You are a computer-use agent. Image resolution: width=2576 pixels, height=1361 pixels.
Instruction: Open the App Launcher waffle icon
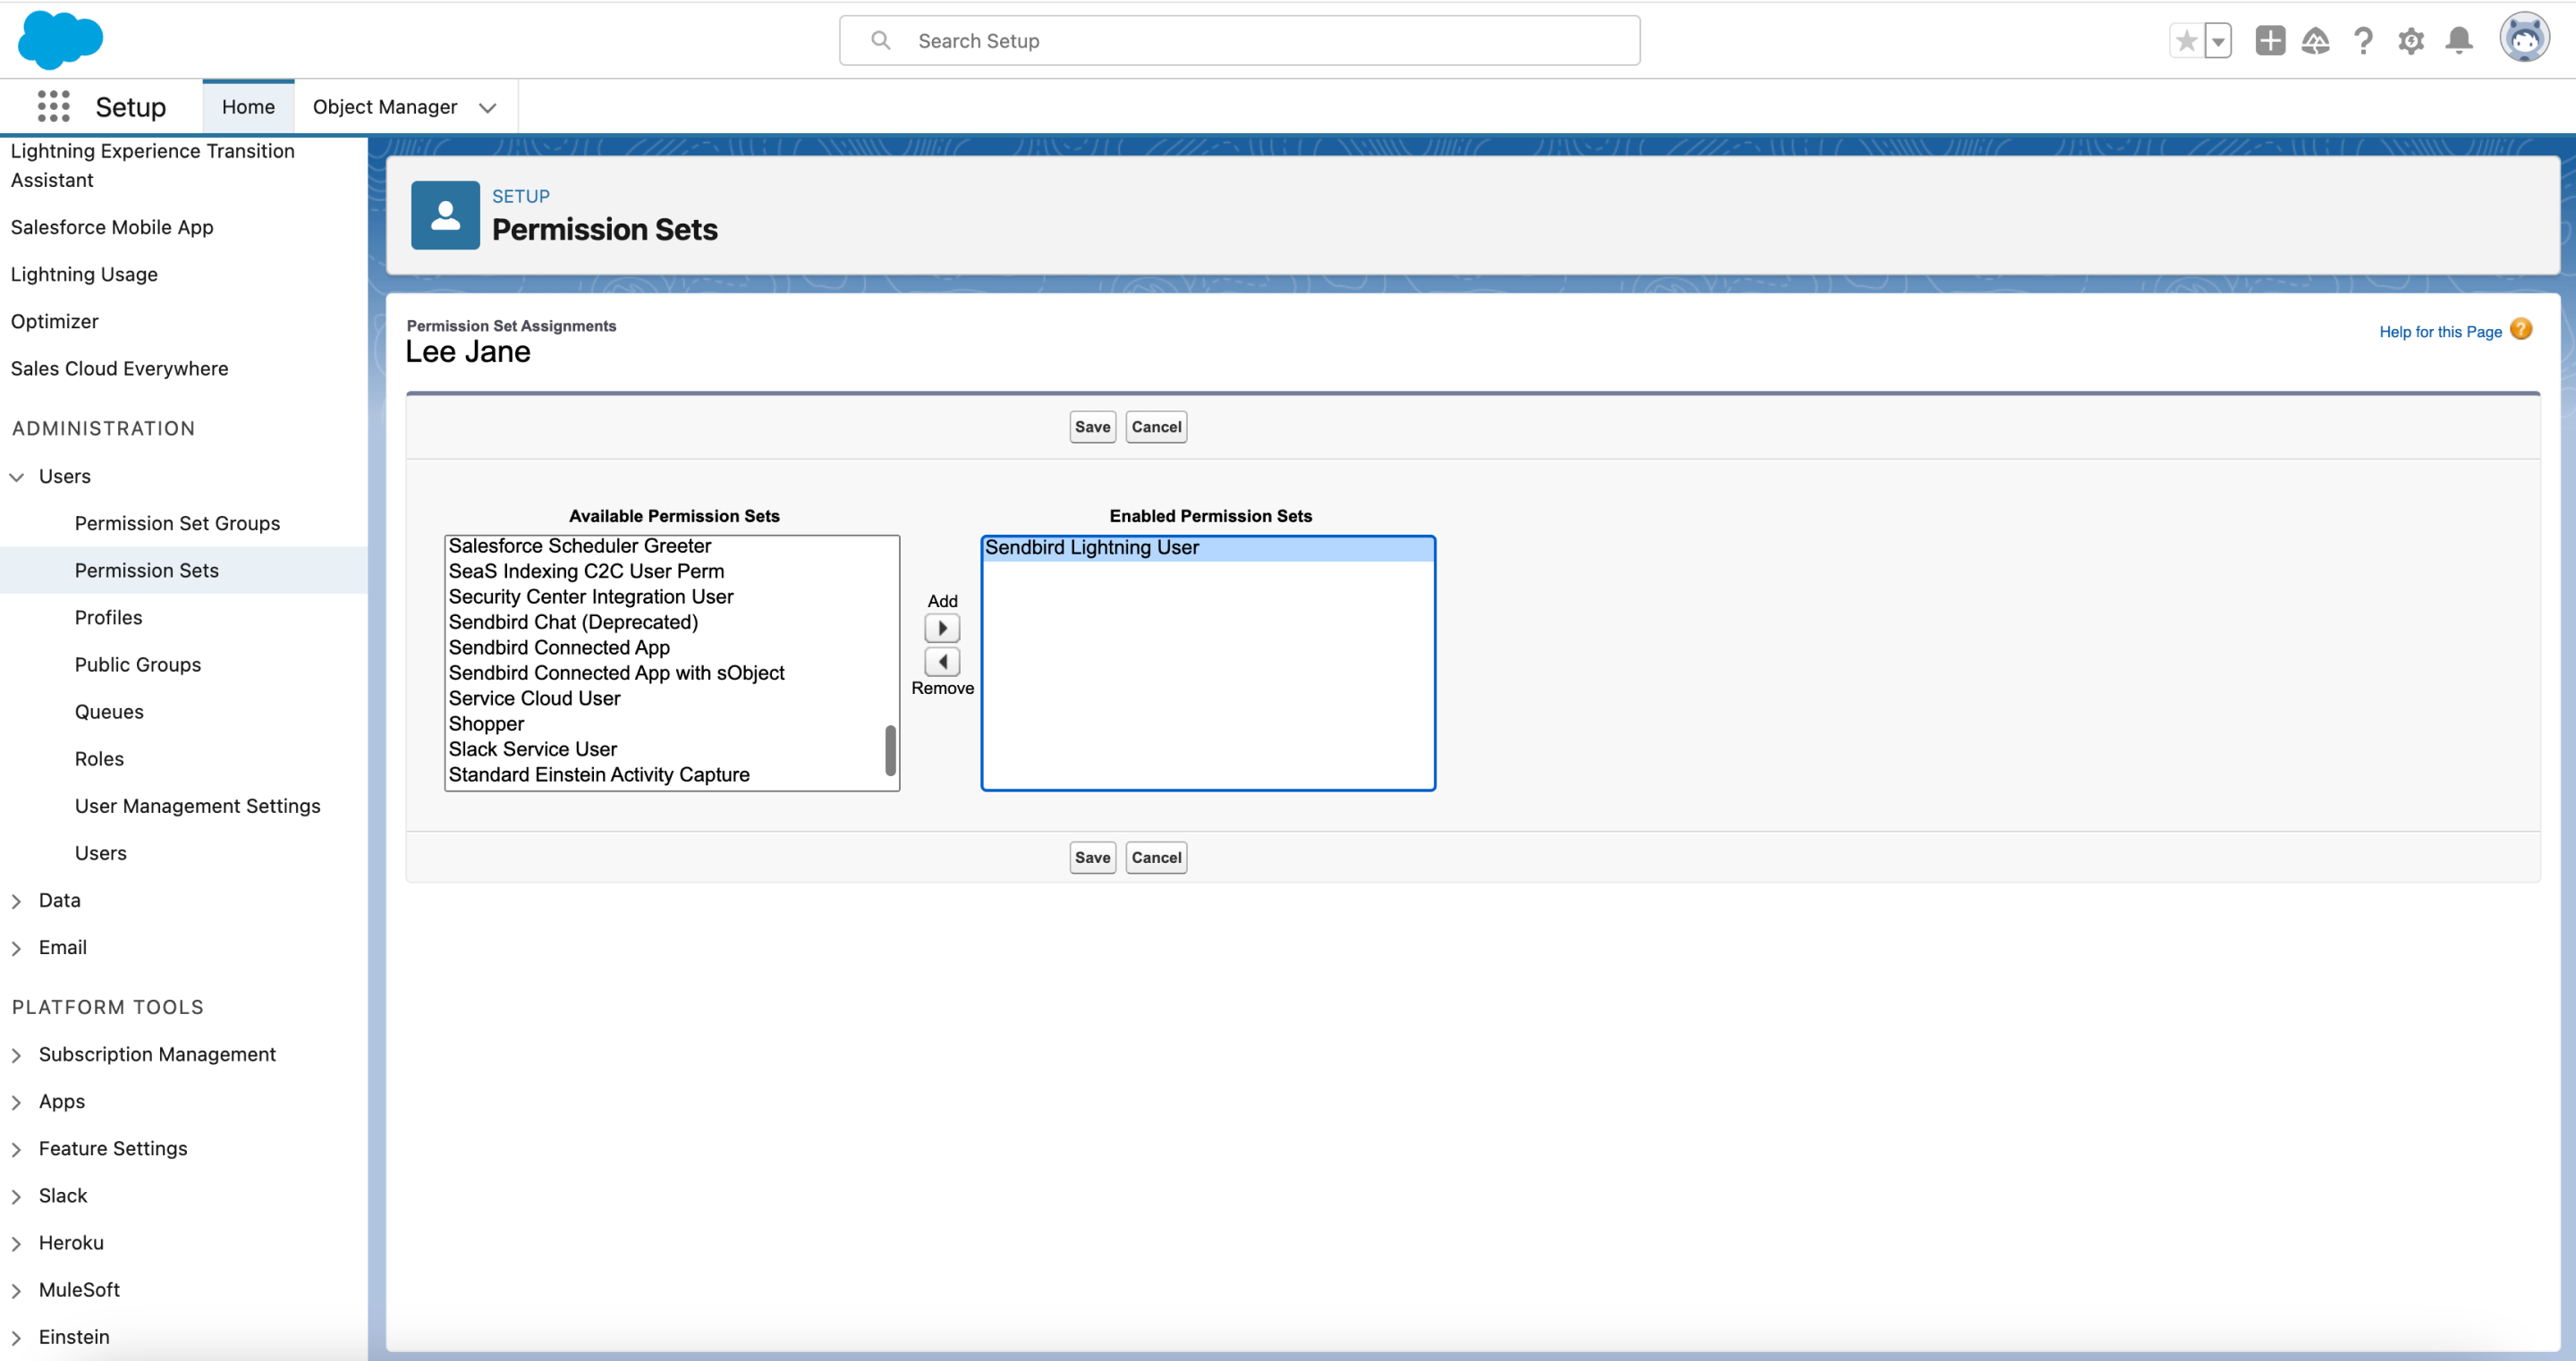point(52,105)
